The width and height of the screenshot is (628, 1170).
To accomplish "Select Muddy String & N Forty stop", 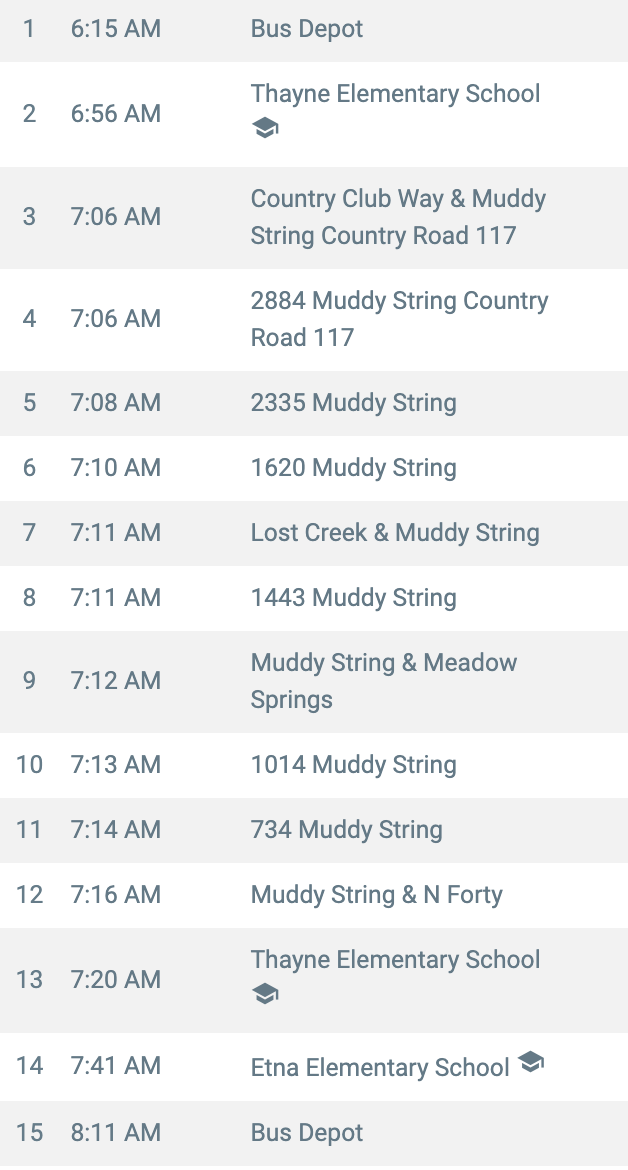I will (x=314, y=895).
